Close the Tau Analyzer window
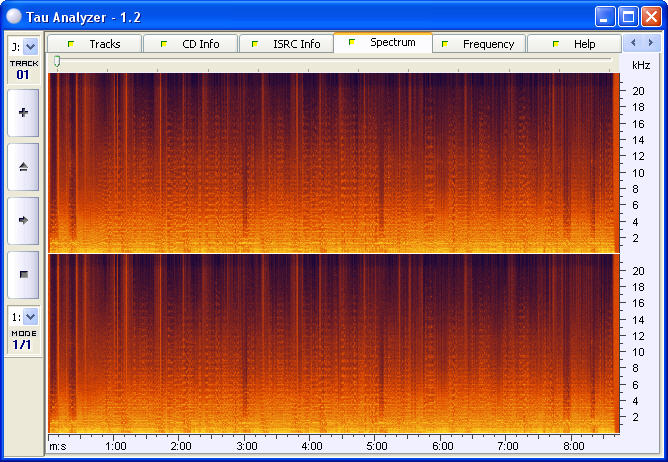This screenshot has height=462, width=668. [x=651, y=16]
